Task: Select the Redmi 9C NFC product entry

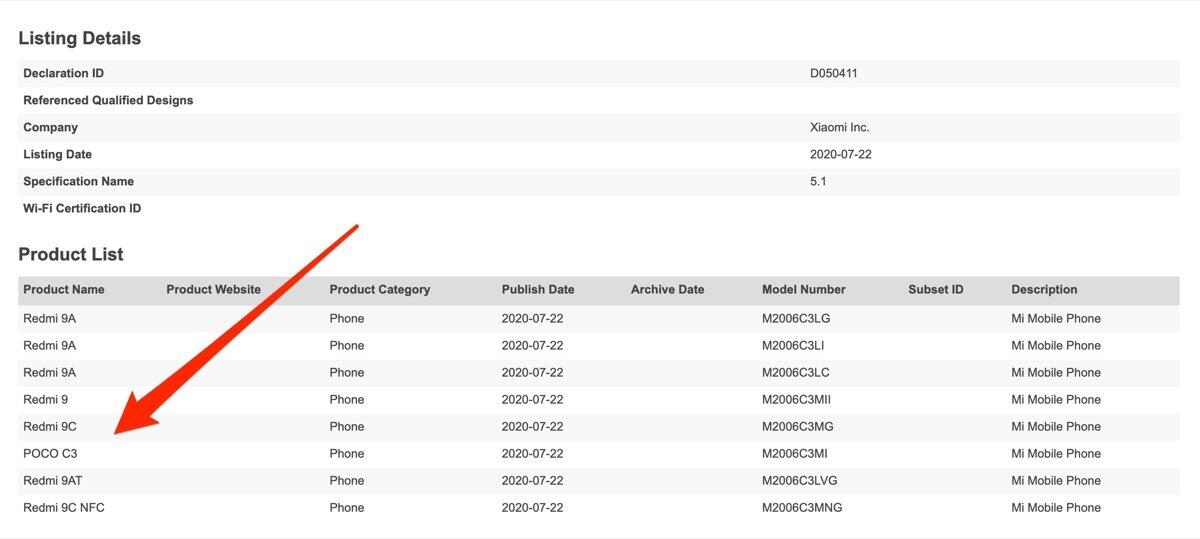Action: [x=64, y=507]
